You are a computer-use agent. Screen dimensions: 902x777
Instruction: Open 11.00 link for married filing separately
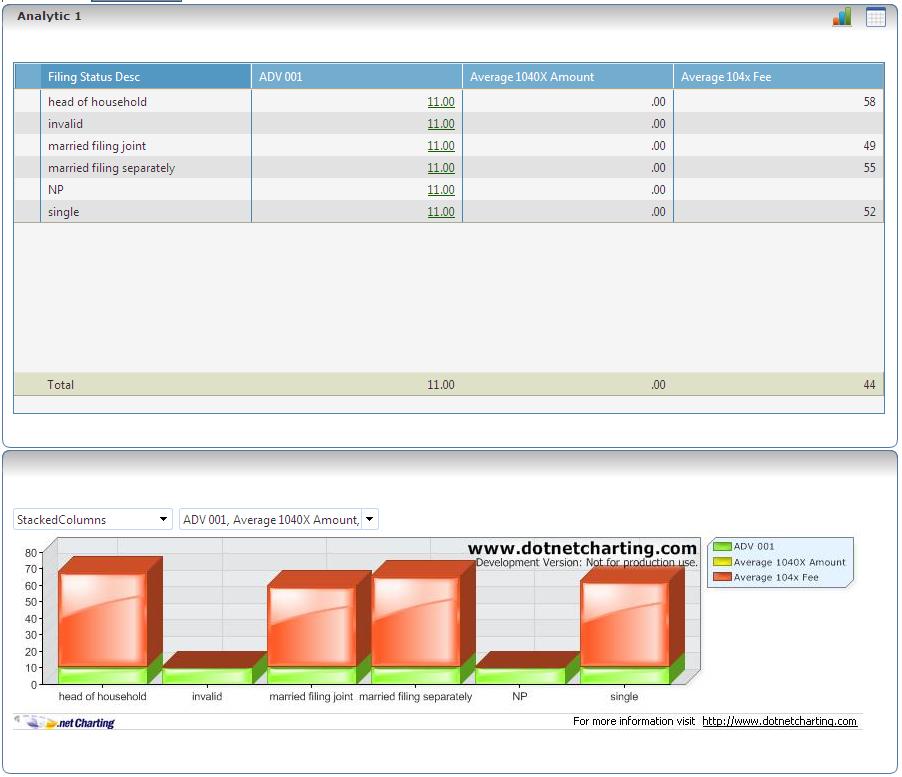coord(441,168)
